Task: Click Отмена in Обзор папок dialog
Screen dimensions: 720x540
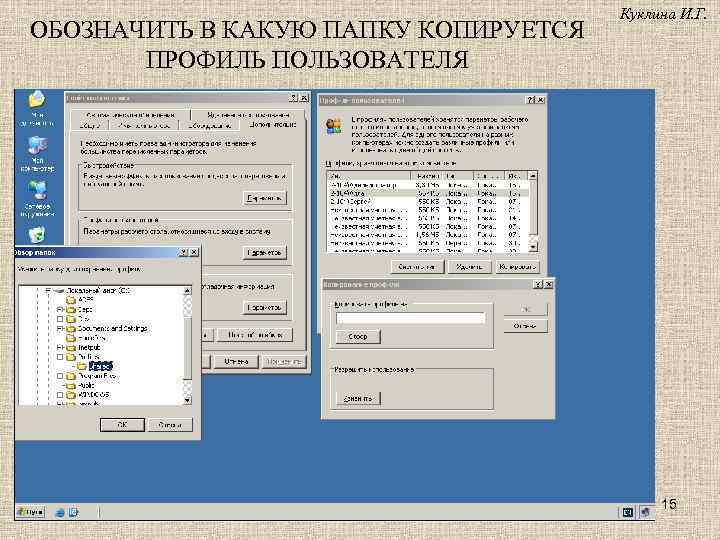Action: (x=170, y=425)
